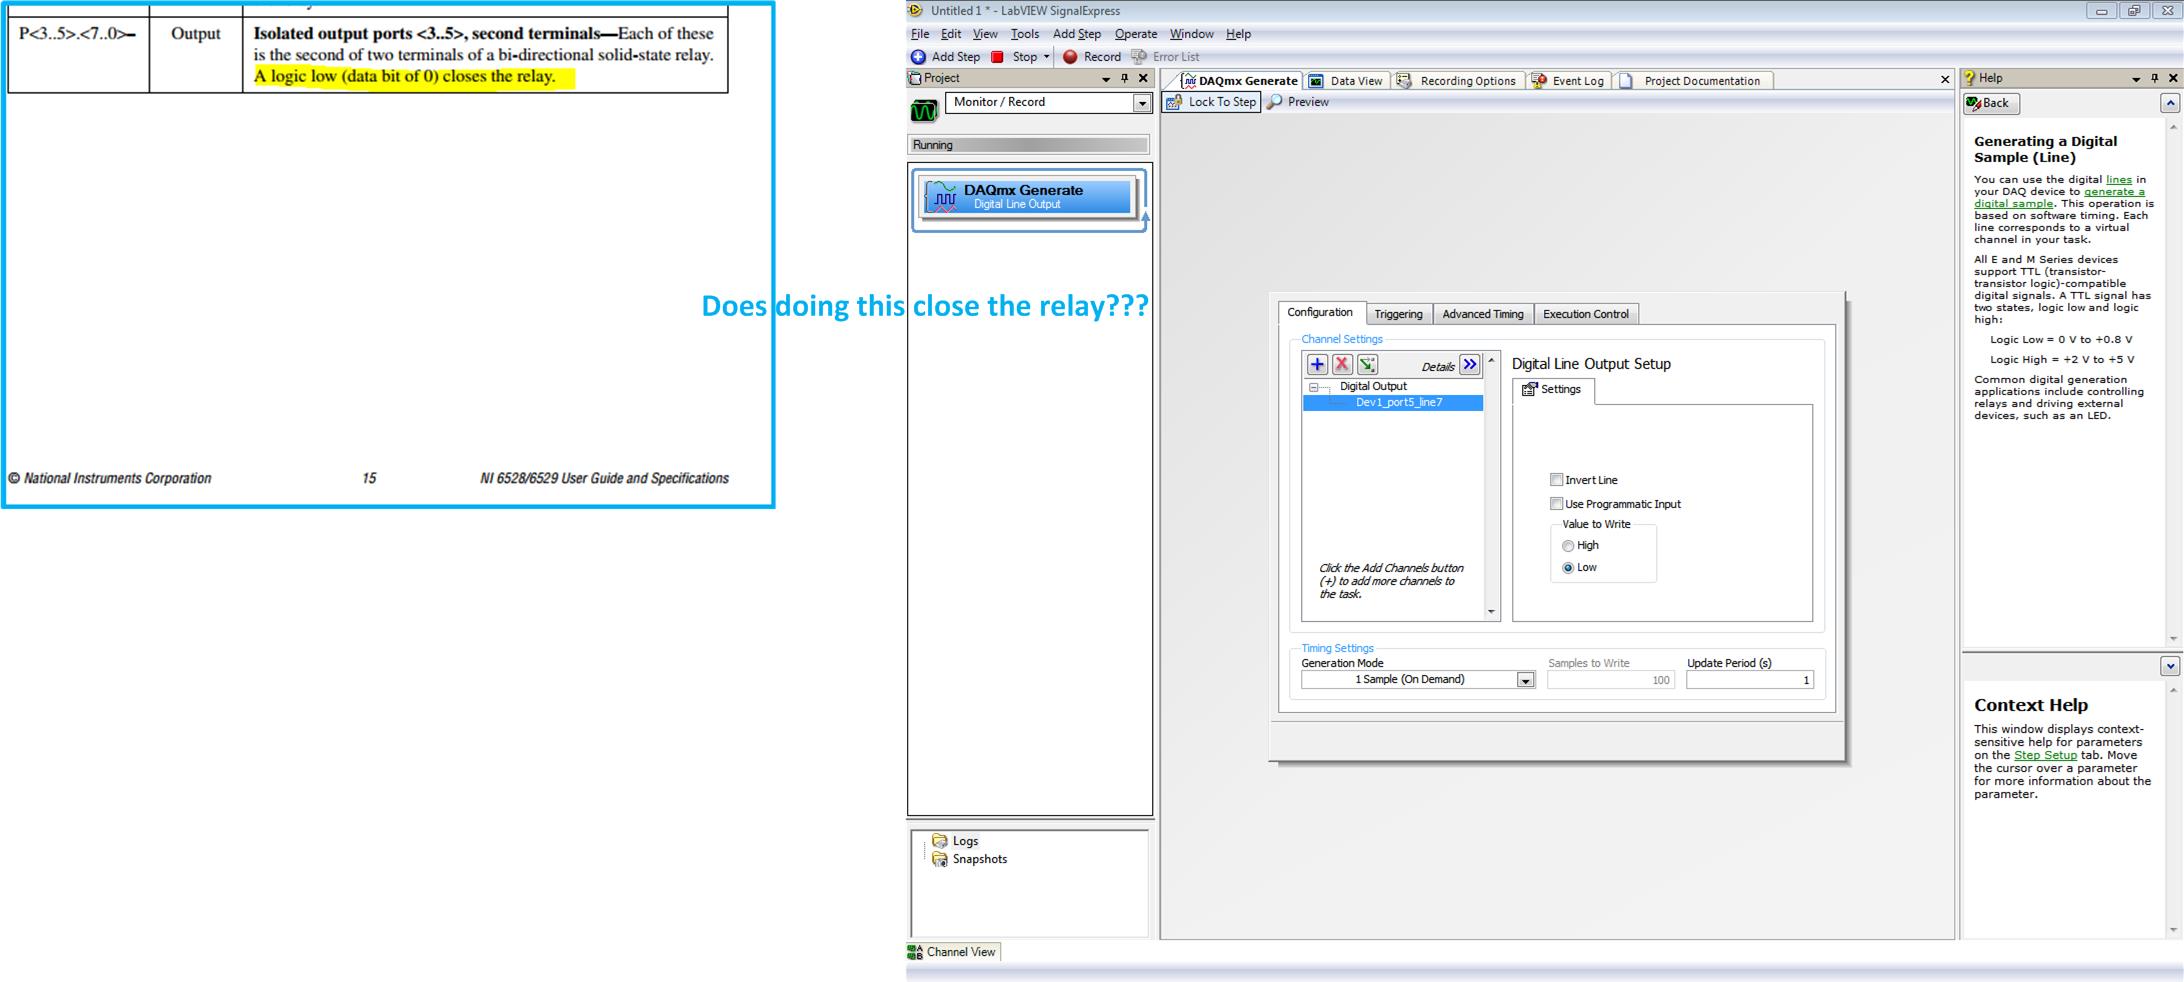
Task: Select the DAQmx Generate tab
Action: 1240,81
